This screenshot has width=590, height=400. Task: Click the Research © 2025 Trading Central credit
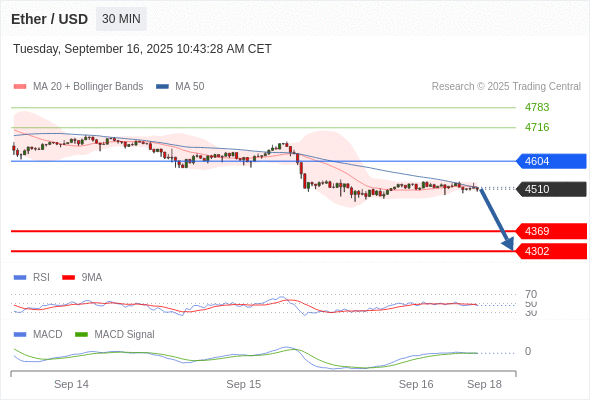pyautogui.click(x=506, y=87)
